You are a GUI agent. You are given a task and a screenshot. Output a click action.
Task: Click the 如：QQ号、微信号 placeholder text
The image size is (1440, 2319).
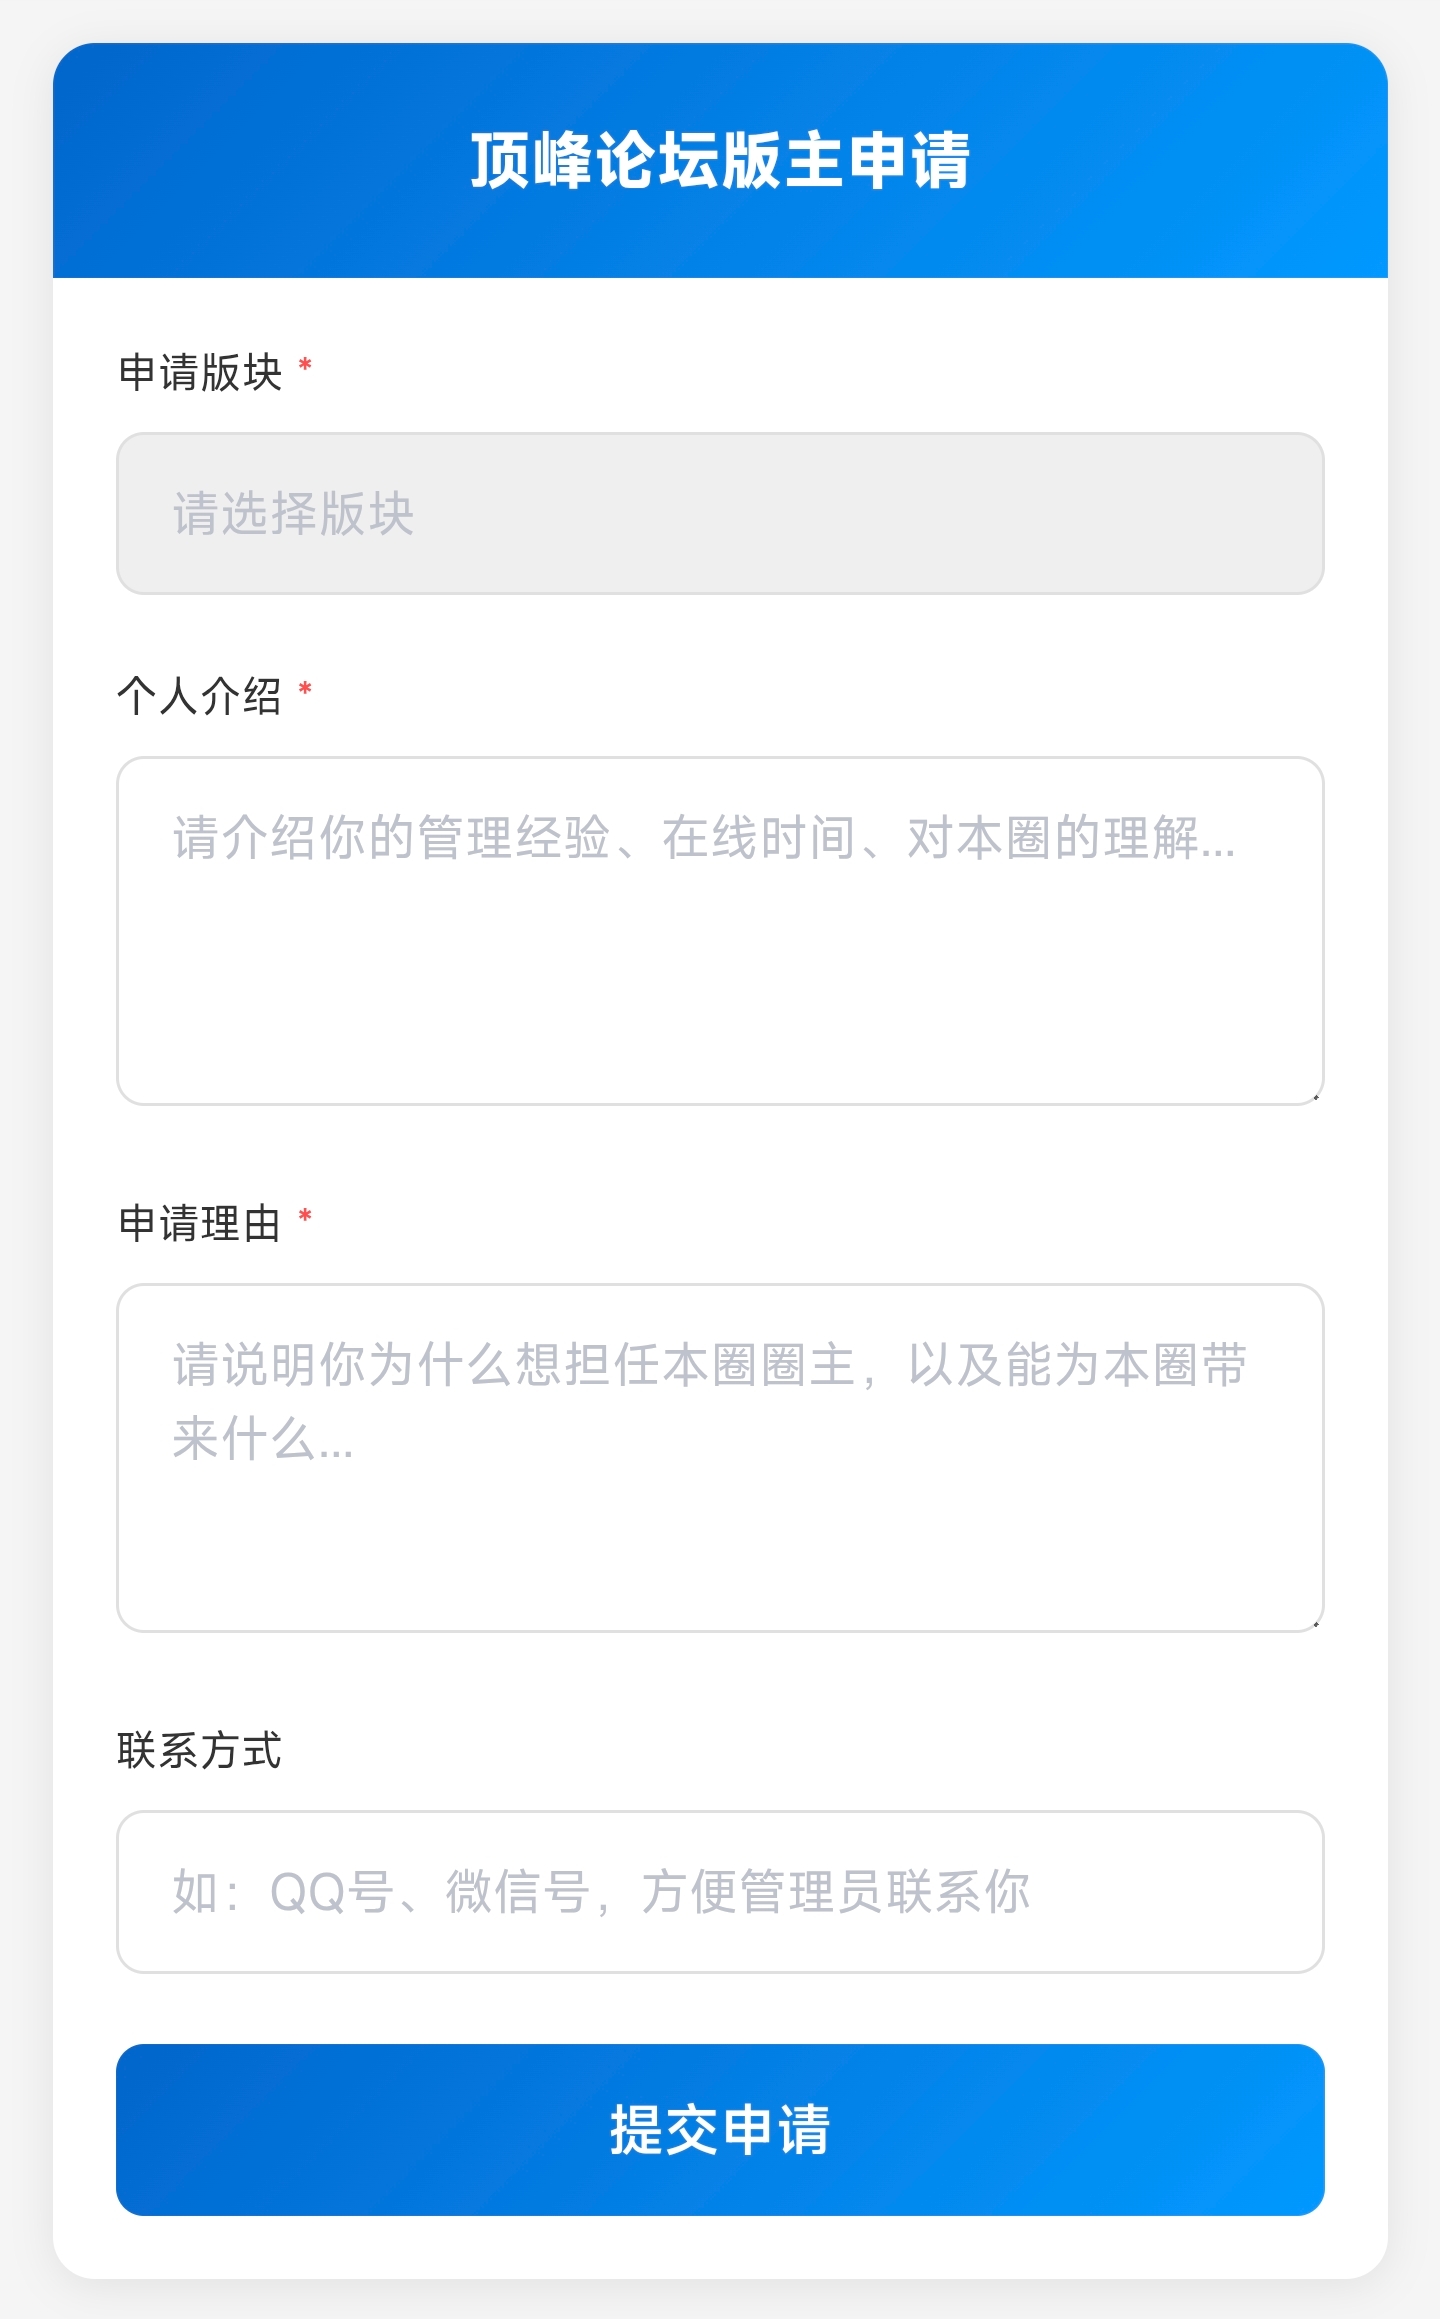click(x=600, y=1892)
